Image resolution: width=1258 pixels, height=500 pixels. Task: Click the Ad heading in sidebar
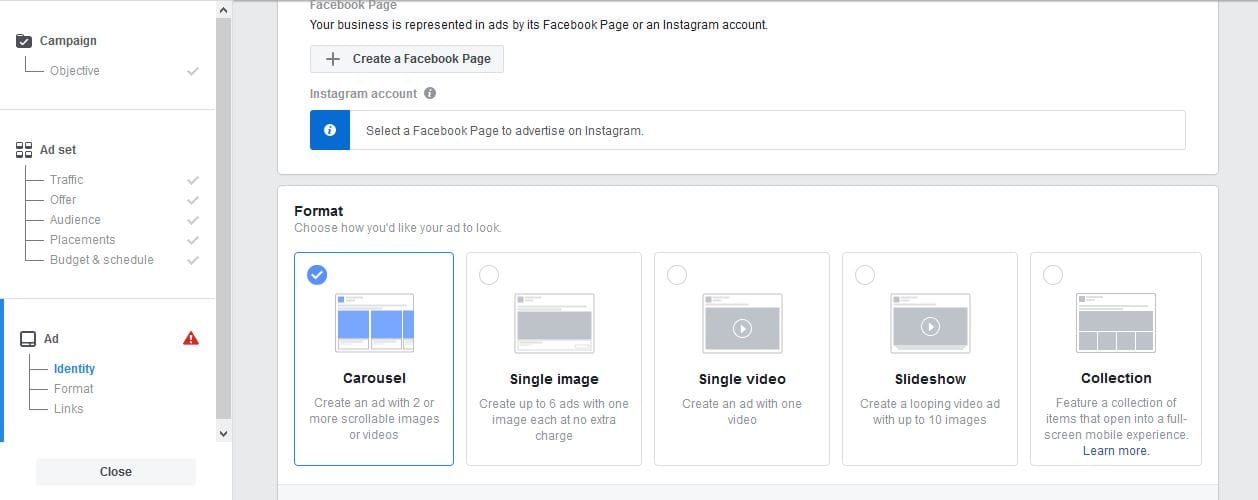pos(51,339)
